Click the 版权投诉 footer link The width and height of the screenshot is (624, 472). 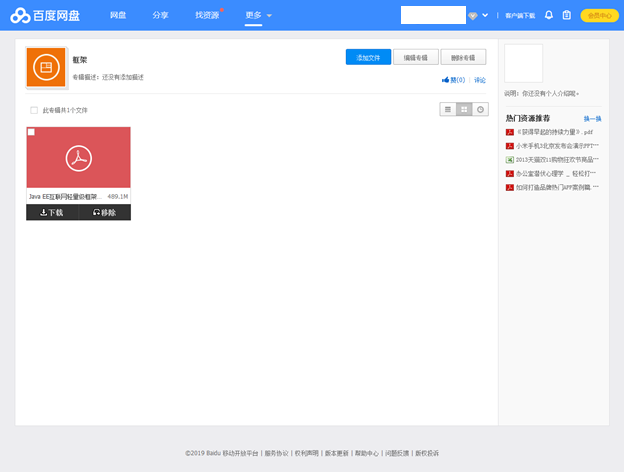tap(427, 453)
